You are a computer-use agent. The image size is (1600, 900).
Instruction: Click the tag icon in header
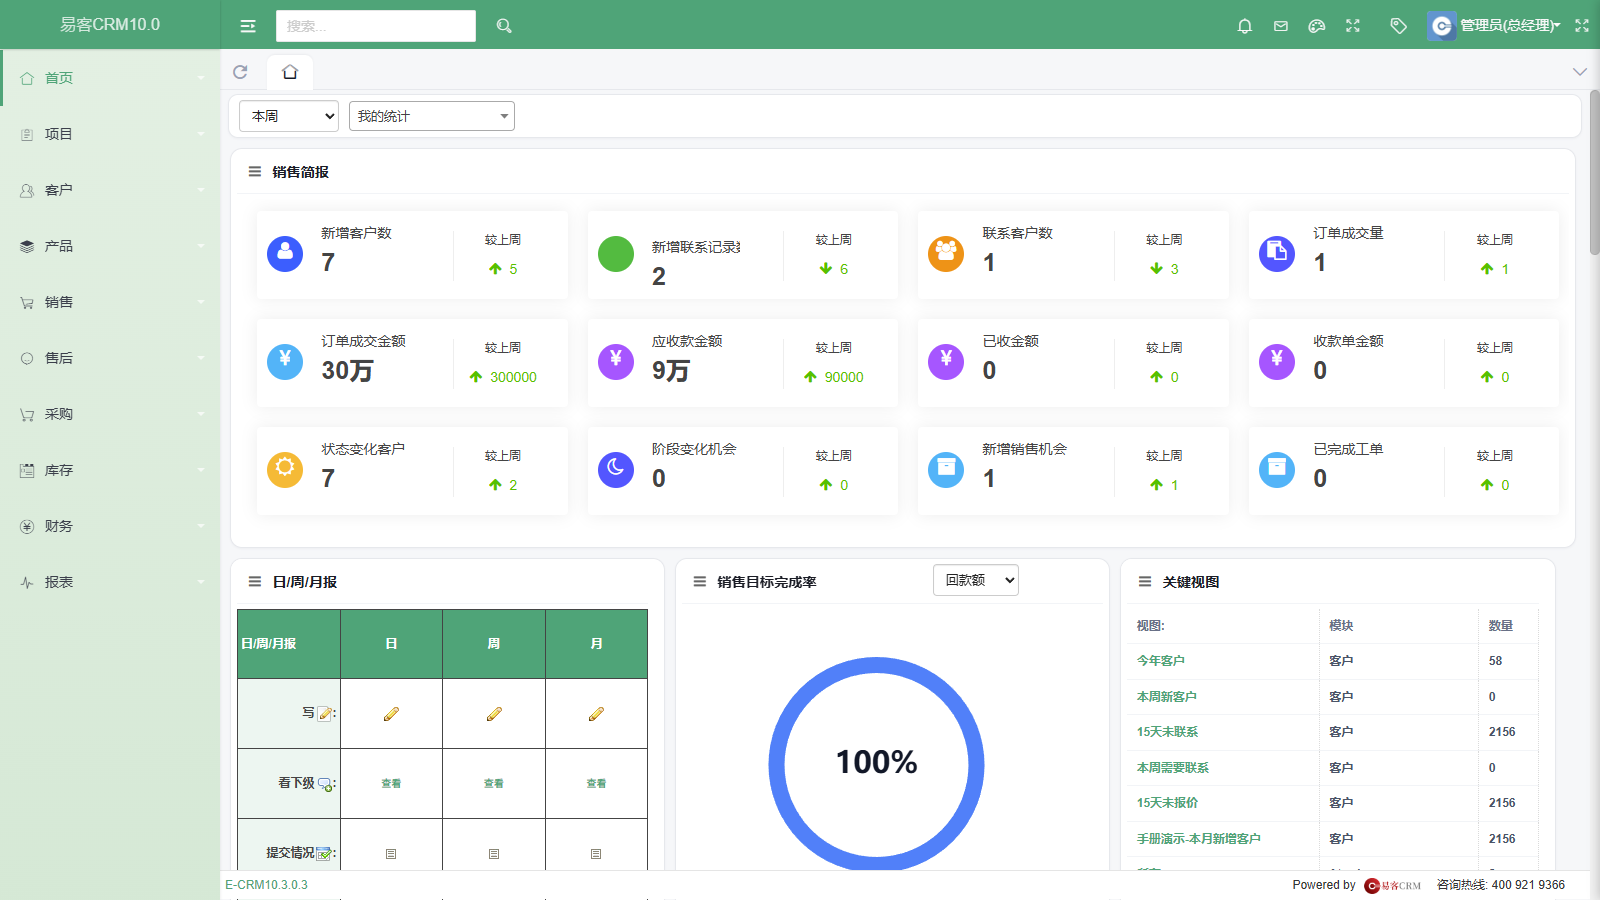[1399, 26]
